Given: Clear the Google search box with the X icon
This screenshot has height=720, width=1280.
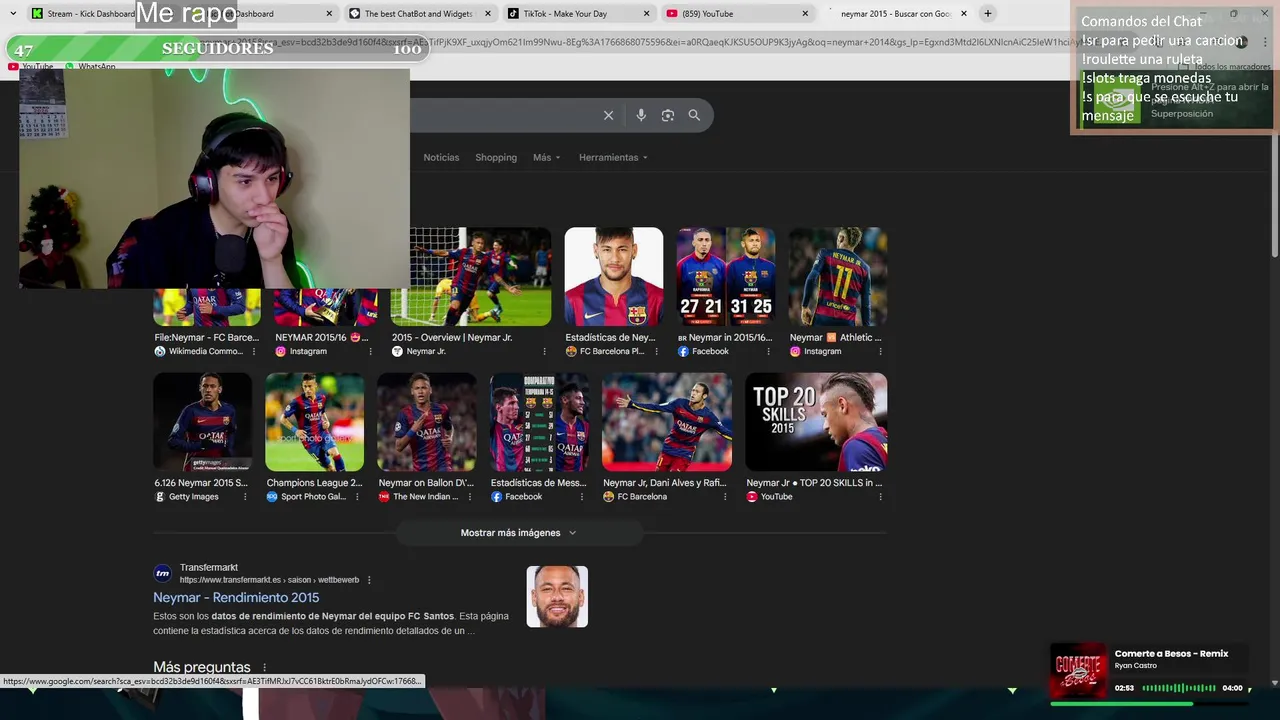Looking at the screenshot, I should (x=608, y=115).
